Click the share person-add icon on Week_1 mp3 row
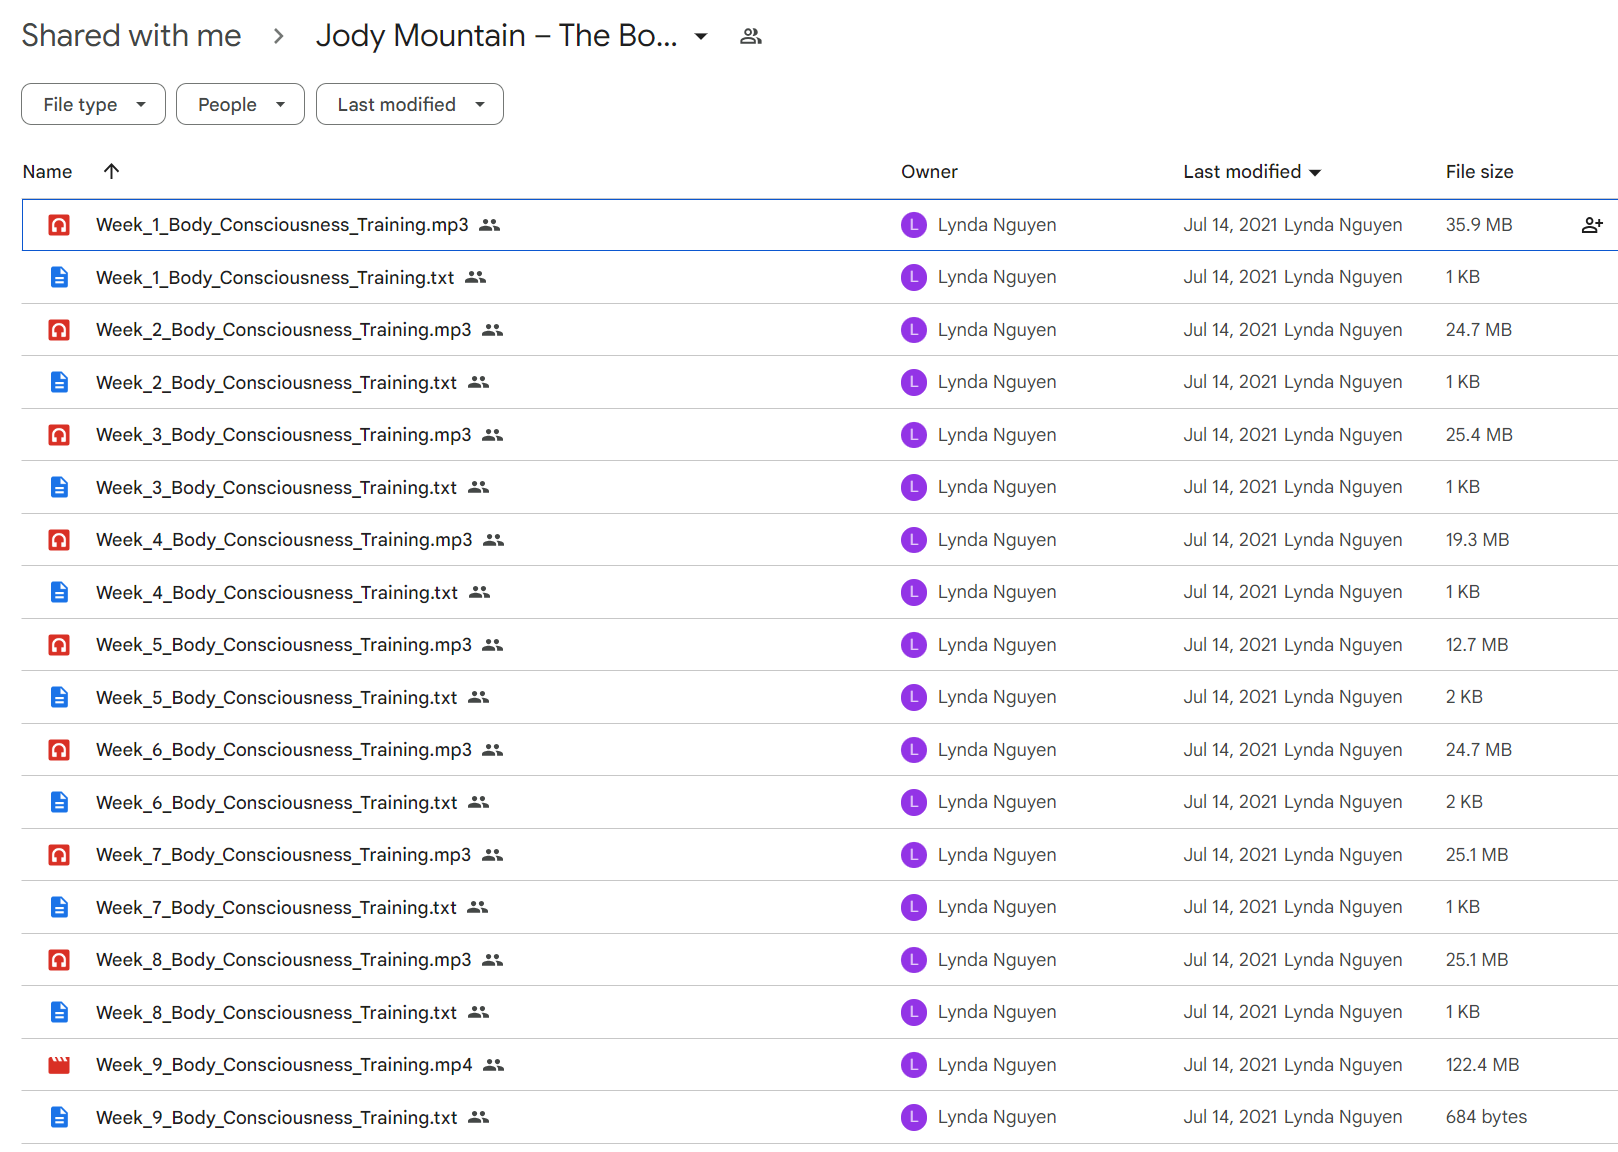 [1592, 225]
